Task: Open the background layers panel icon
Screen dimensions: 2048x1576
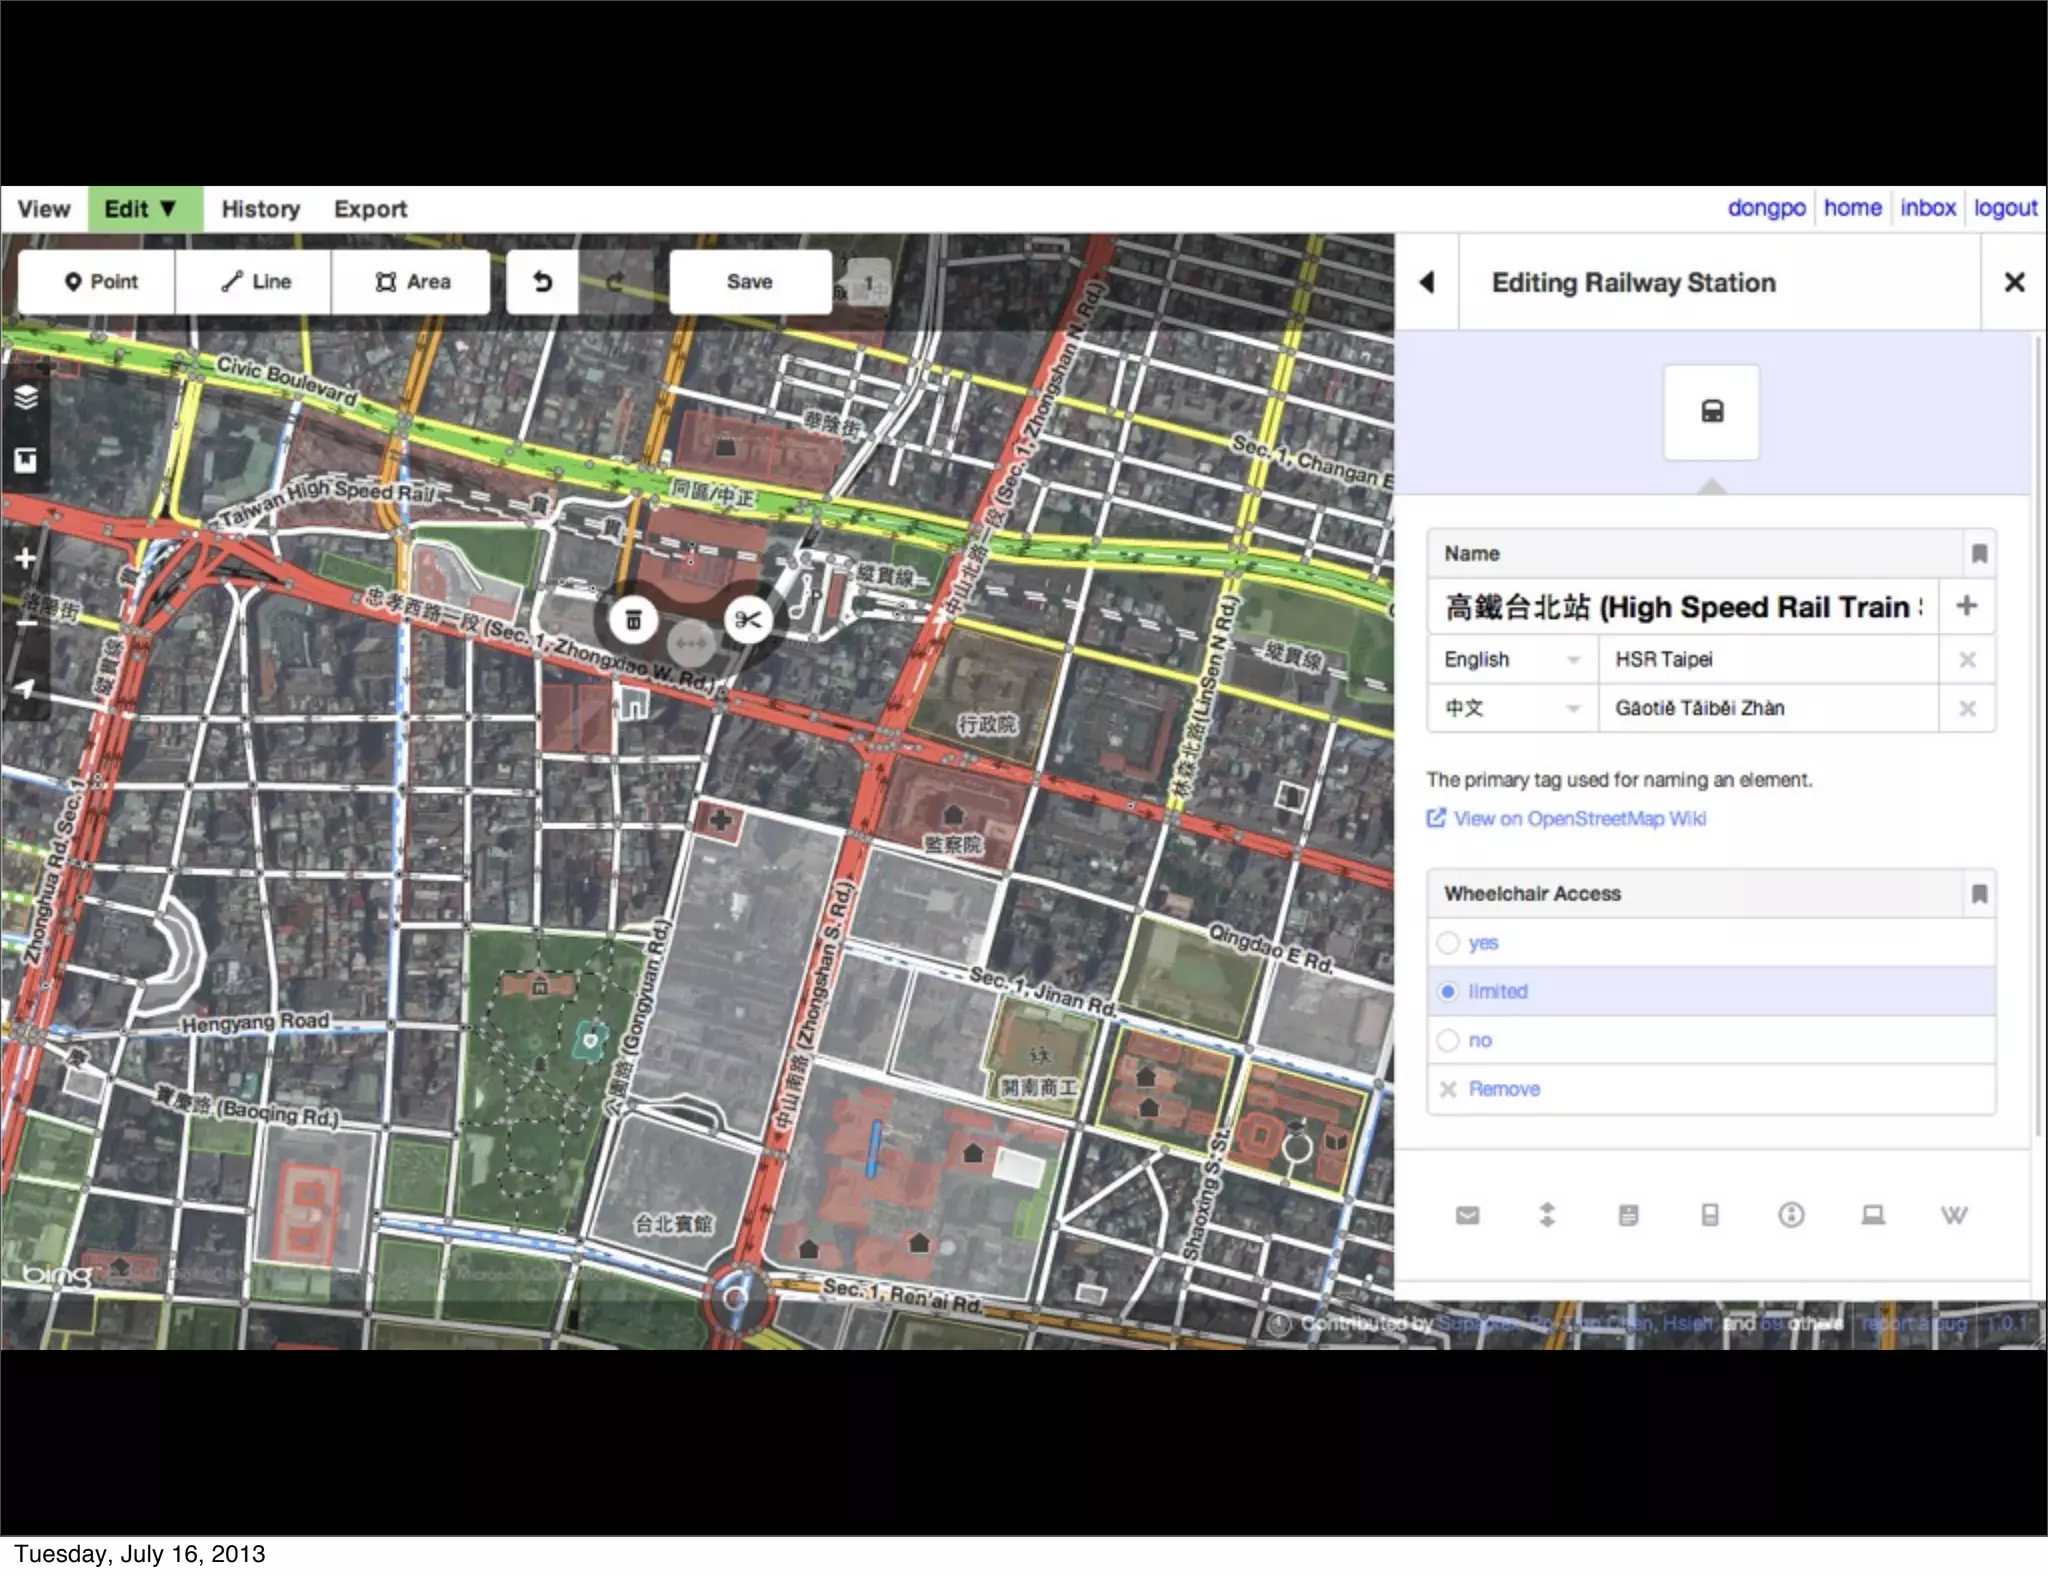Action: pos(26,397)
